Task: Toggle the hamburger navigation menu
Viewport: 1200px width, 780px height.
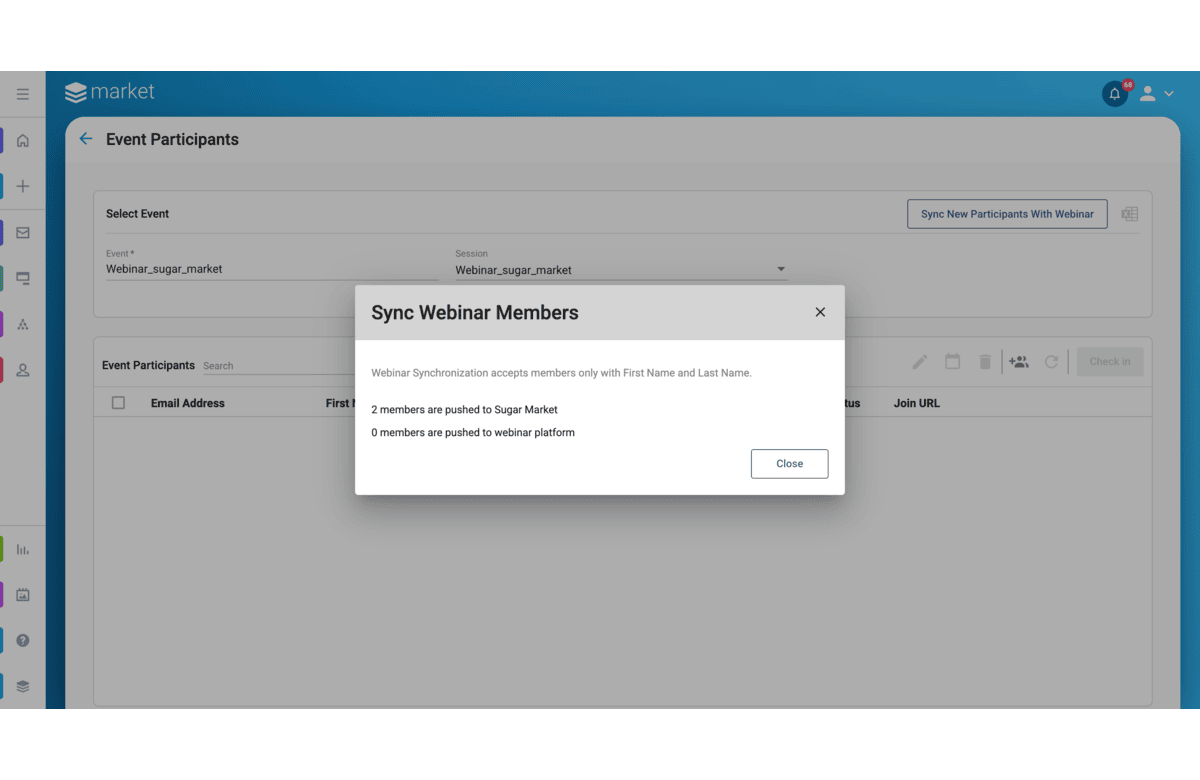Action: click(x=23, y=94)
